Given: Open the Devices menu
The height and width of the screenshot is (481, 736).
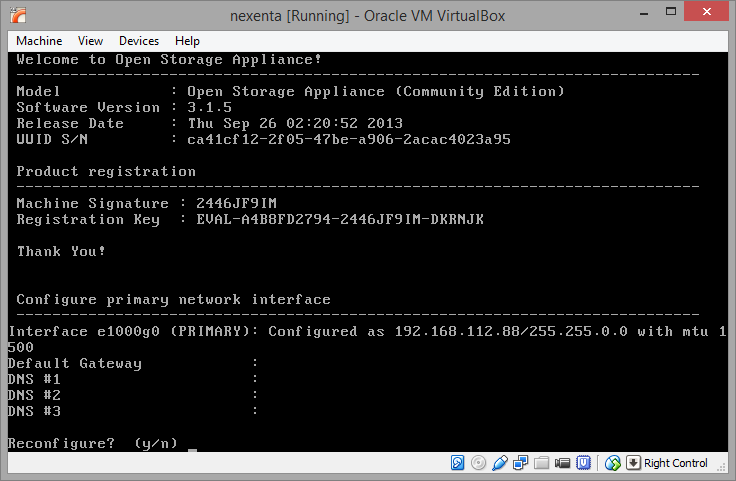Looking at the screenshot, I should pos(139,41).
